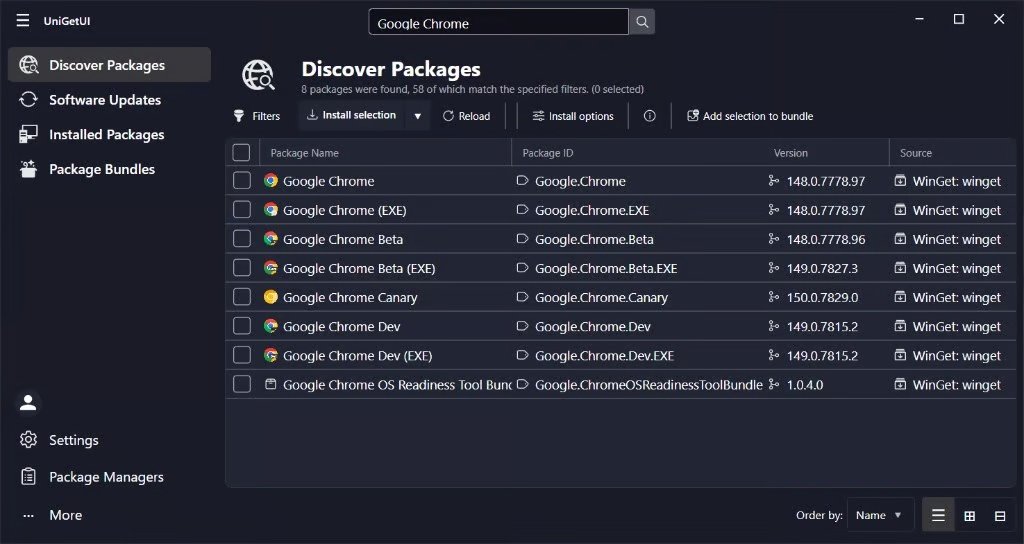Switch to grid view layout icon
This screenshot has height=544, width=1024.
click(x=970, y=516)
